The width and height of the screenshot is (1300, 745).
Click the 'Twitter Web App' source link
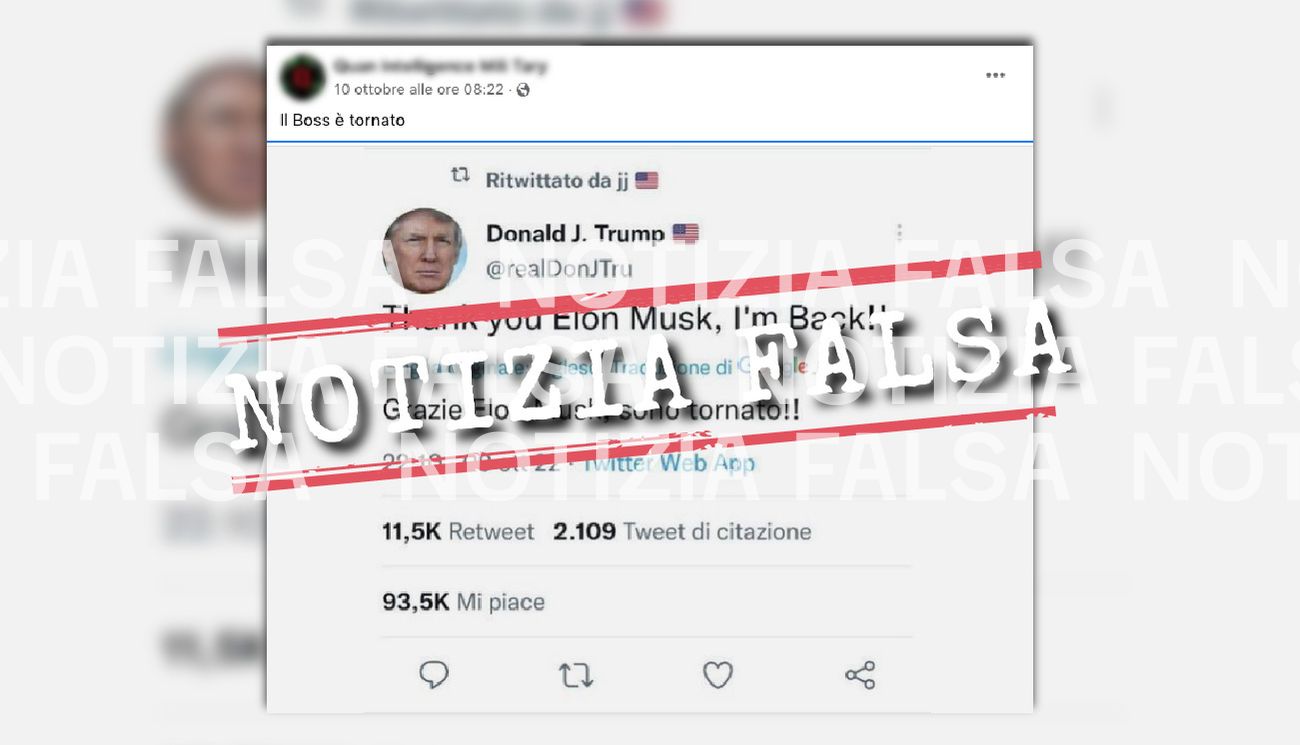pos(668,463)
